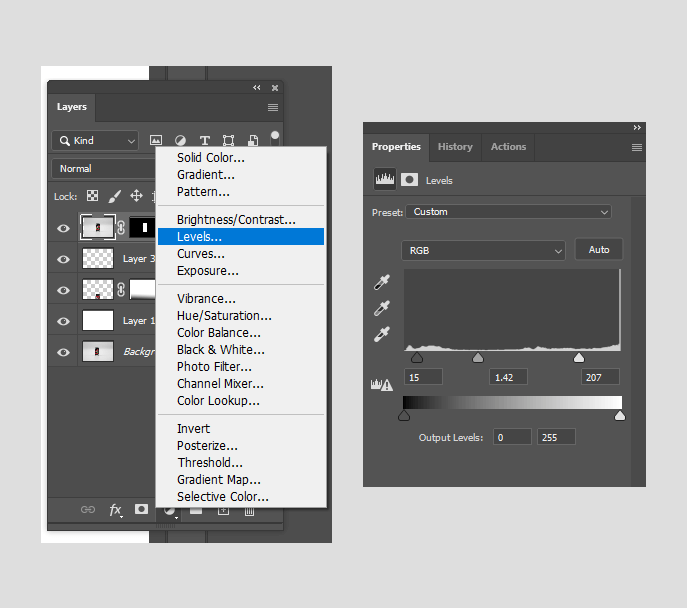Viewport: 687px width, 608px height.
Task: Open the Layers panel menu icon
Action: tap(273, 107)
